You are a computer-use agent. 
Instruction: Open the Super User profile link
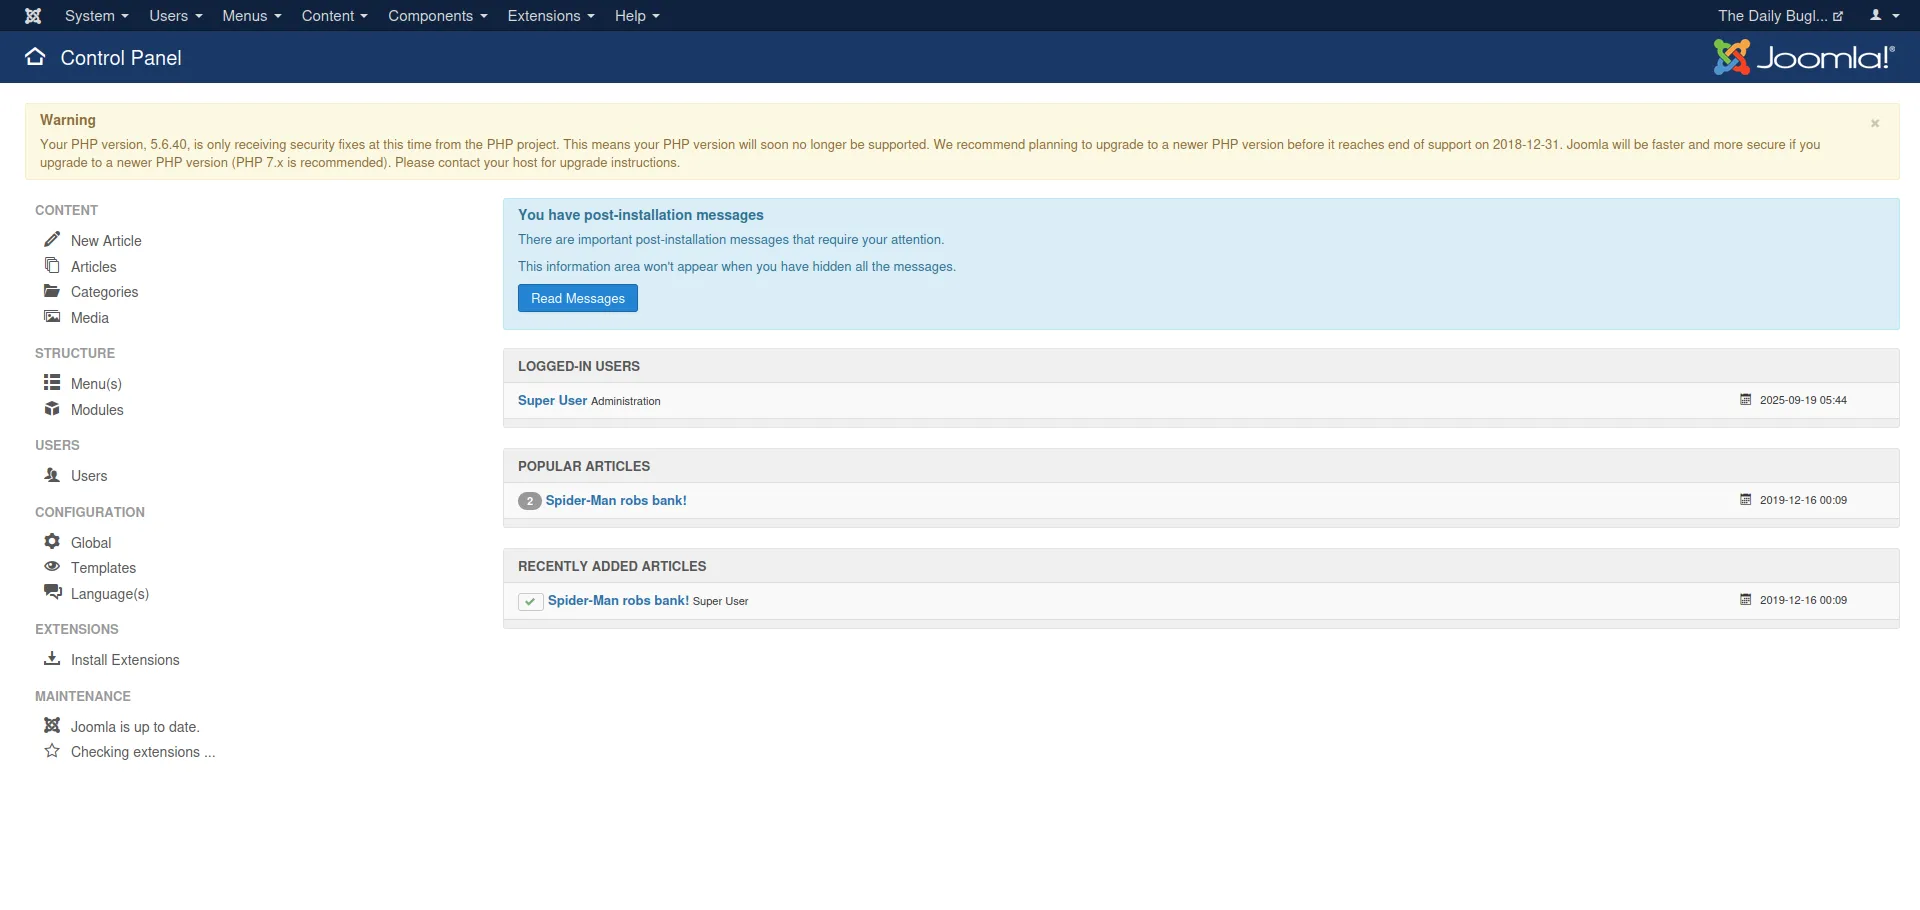click(x=552, y=401)
